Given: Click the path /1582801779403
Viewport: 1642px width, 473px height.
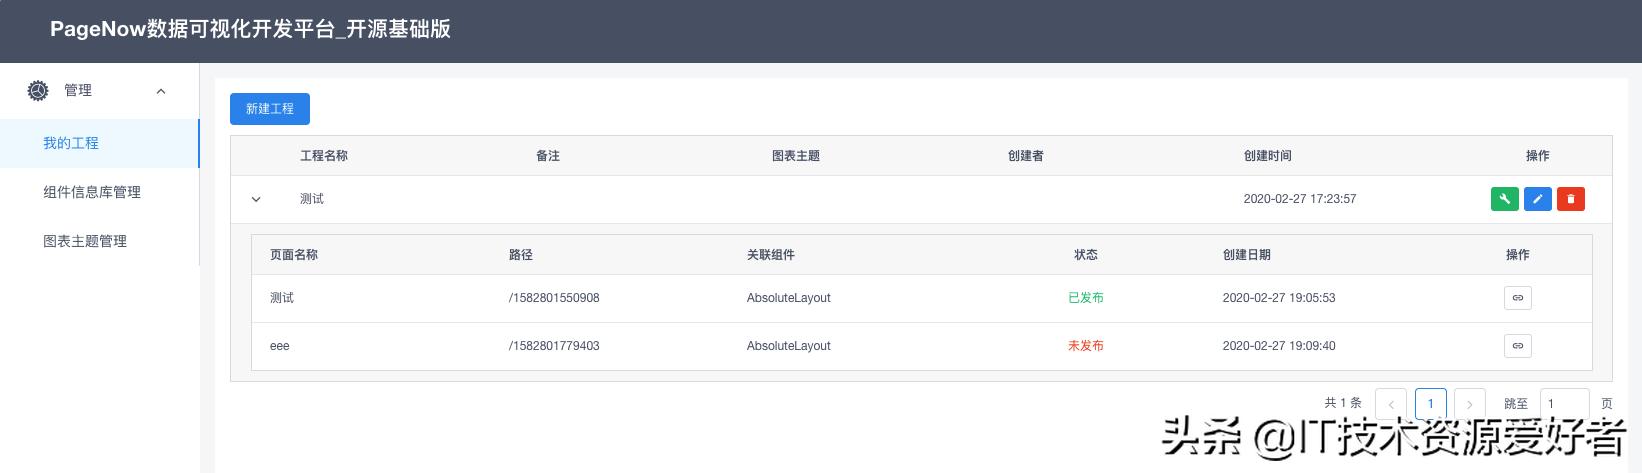Looking at the screenshot, I should pos(554,346).
